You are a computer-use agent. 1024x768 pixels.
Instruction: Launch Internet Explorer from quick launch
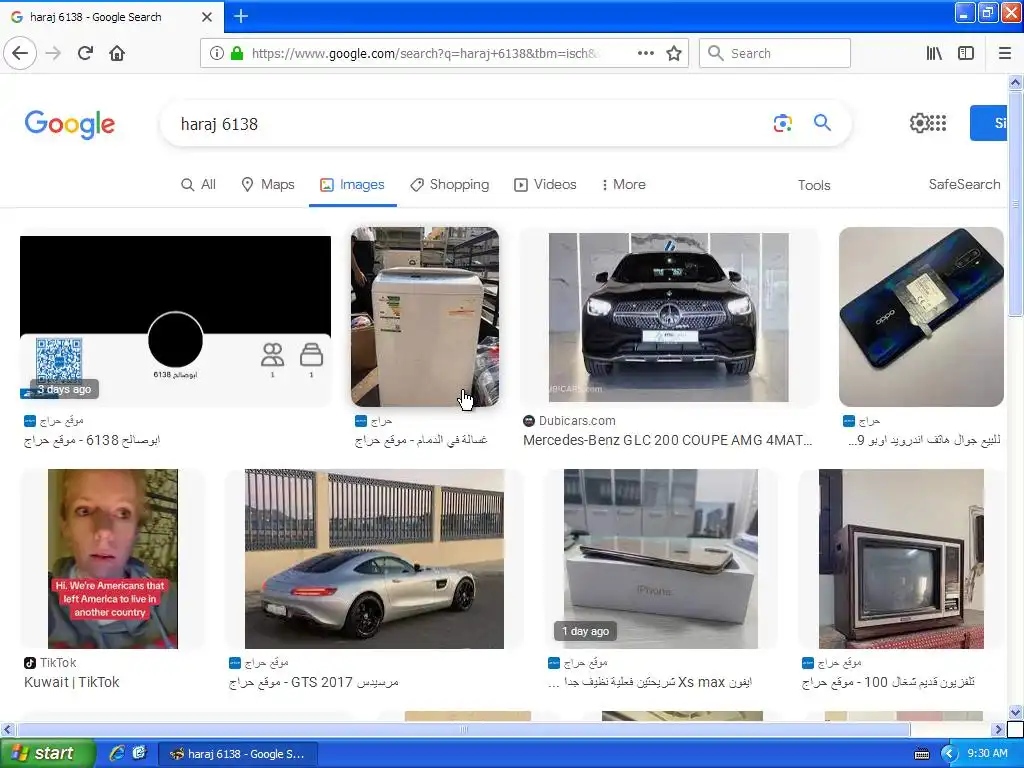[117, 753]
